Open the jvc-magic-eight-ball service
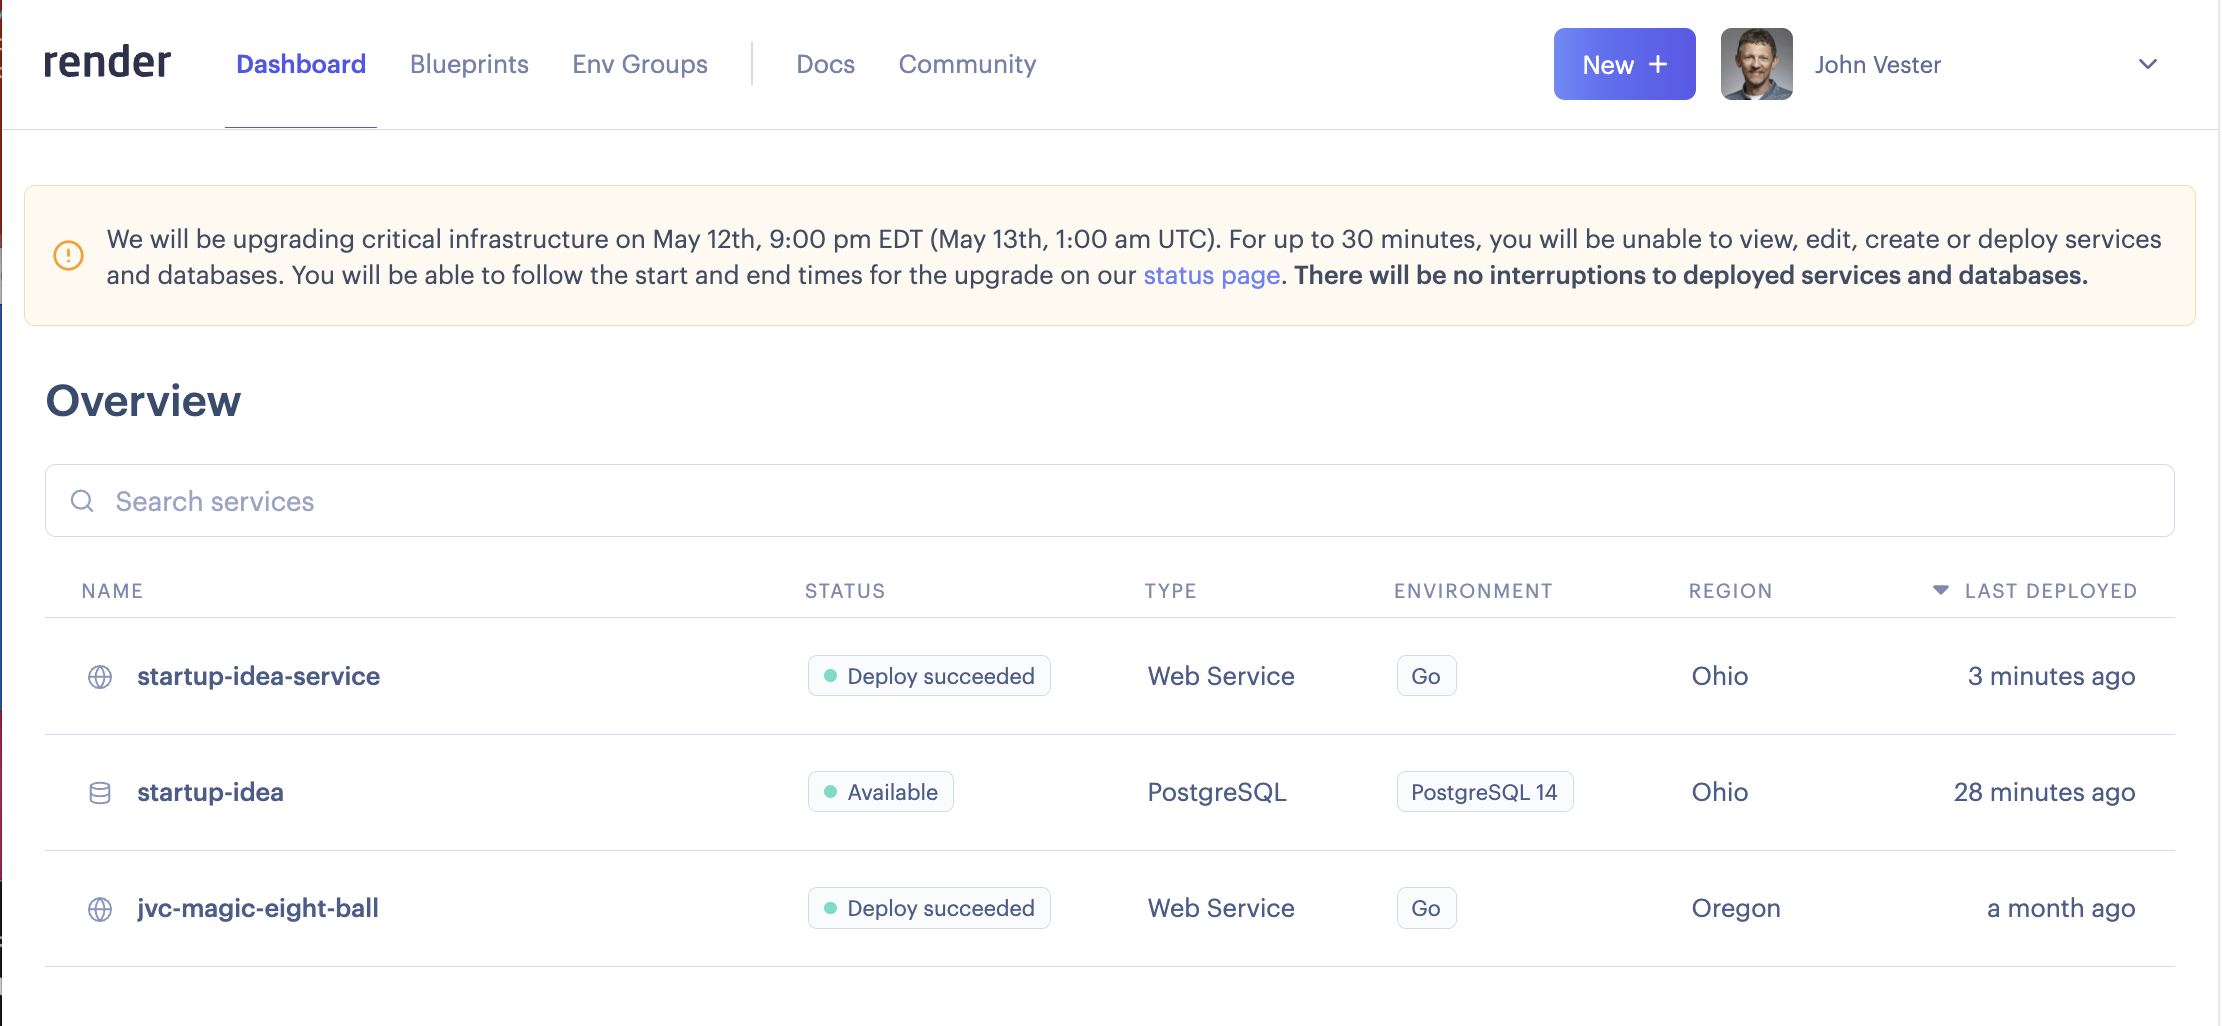The width and height of the screenshot is (2222, 1026). click(258, 908)
